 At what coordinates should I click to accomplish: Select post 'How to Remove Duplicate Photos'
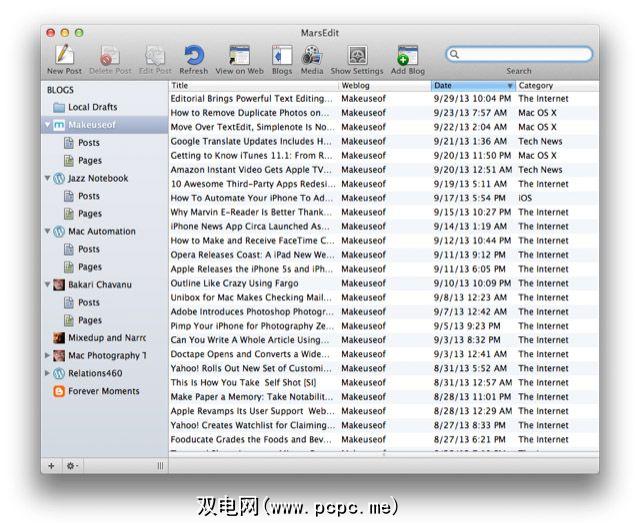pyautogui.click(x=384, y=113)
